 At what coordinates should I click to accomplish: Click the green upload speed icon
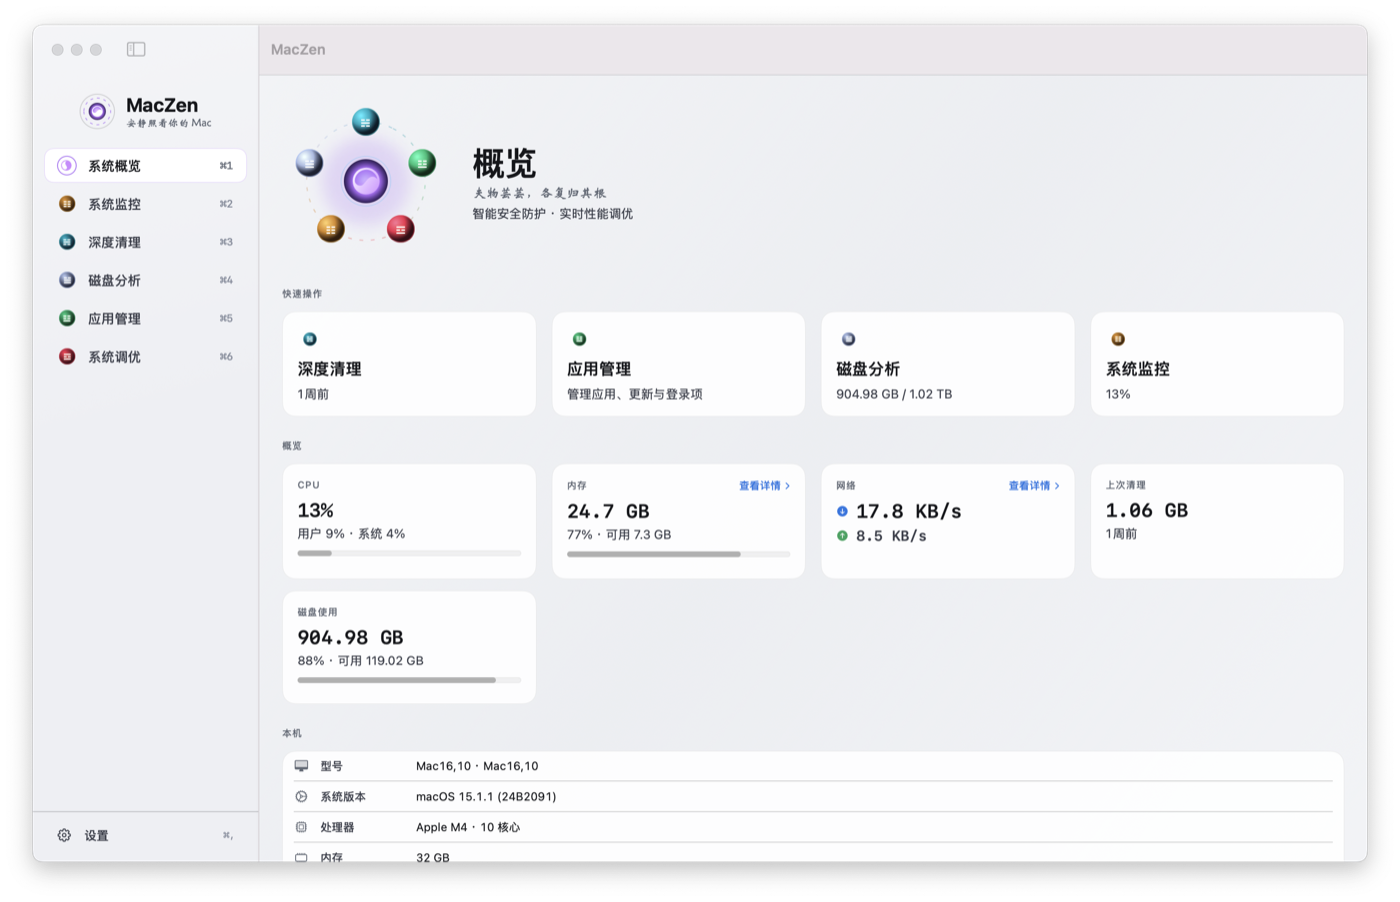point(842,536)
